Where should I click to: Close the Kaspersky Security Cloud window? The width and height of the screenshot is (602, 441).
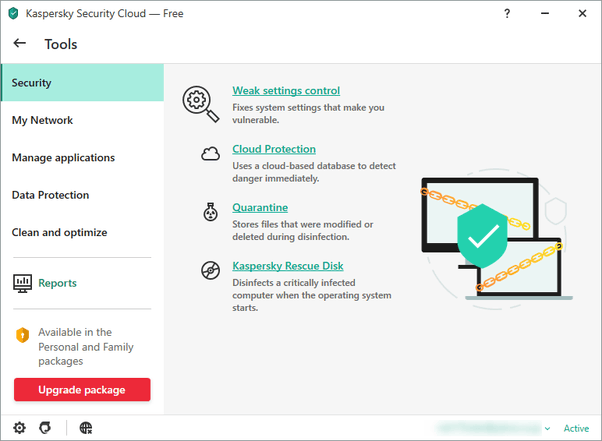[x=582, y=13]
